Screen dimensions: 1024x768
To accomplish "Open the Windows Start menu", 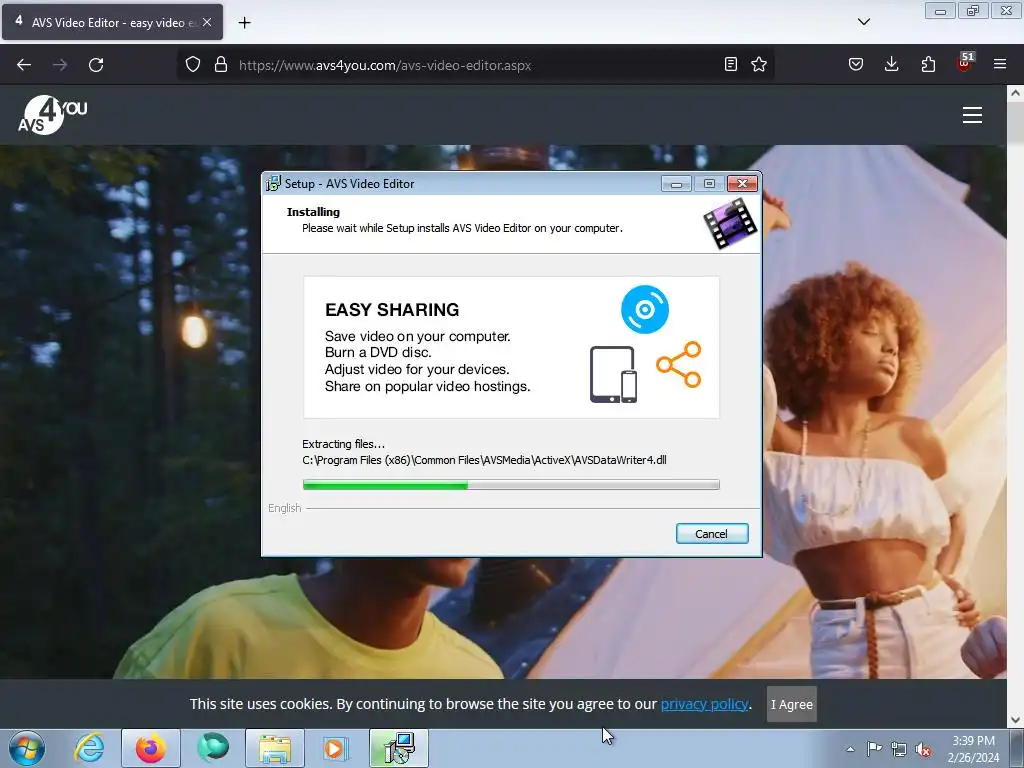I will [x=27, y=748].
